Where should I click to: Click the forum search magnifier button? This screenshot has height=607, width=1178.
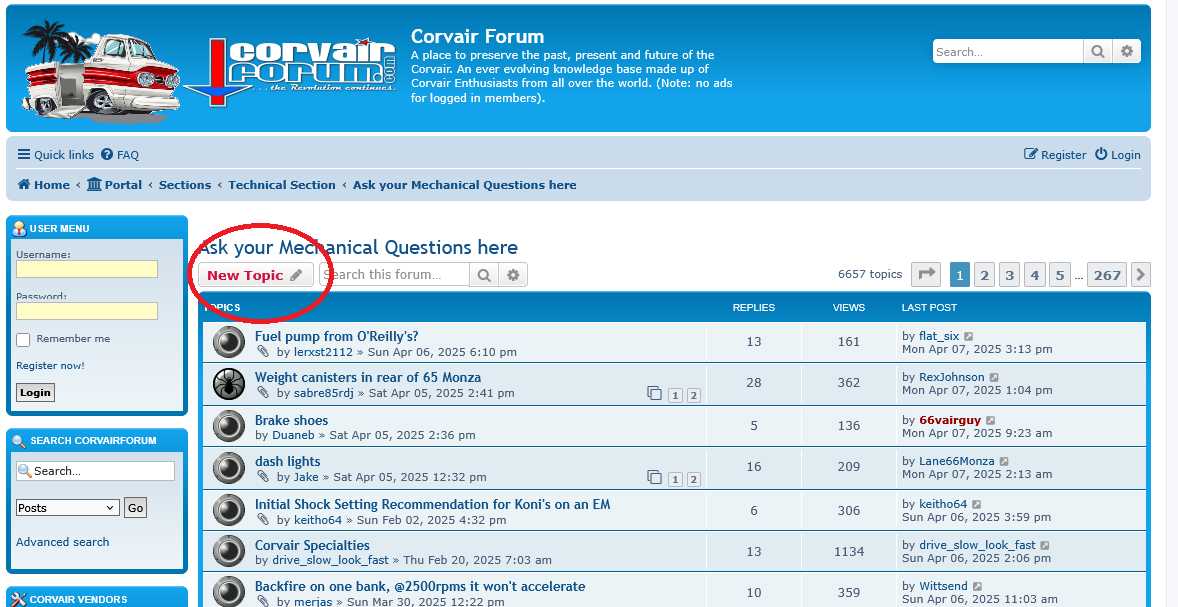[x=484, y=275]
